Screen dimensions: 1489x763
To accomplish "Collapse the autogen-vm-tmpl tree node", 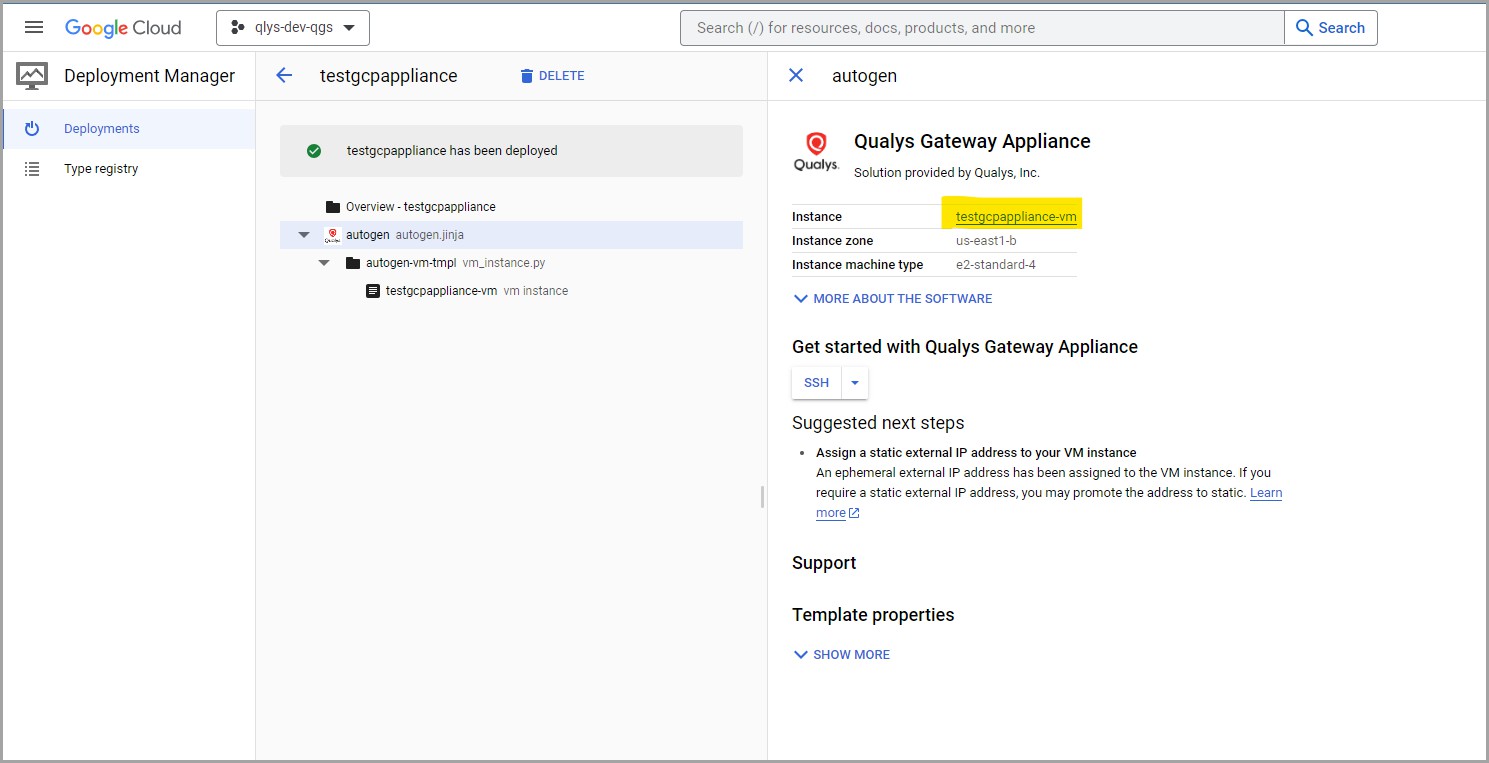I will [x=324, y=263].
